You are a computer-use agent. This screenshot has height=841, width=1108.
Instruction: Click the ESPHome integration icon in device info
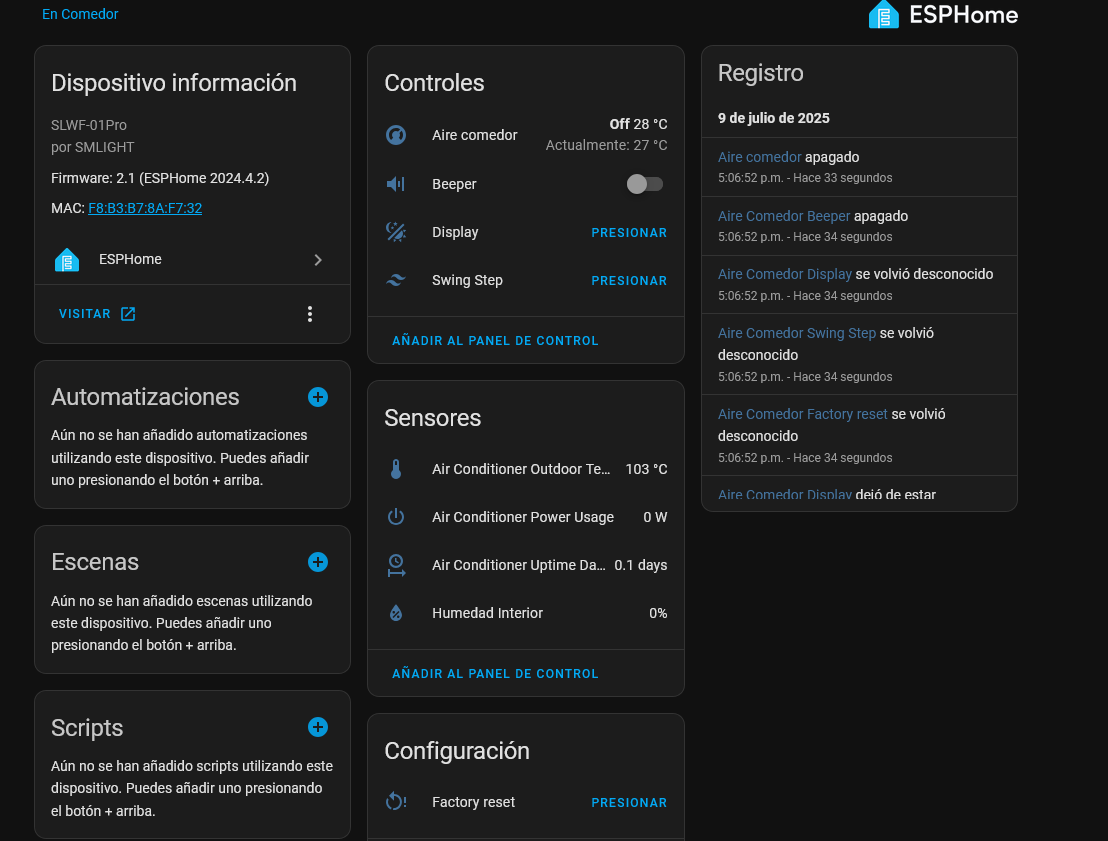(x=67, y=260)
